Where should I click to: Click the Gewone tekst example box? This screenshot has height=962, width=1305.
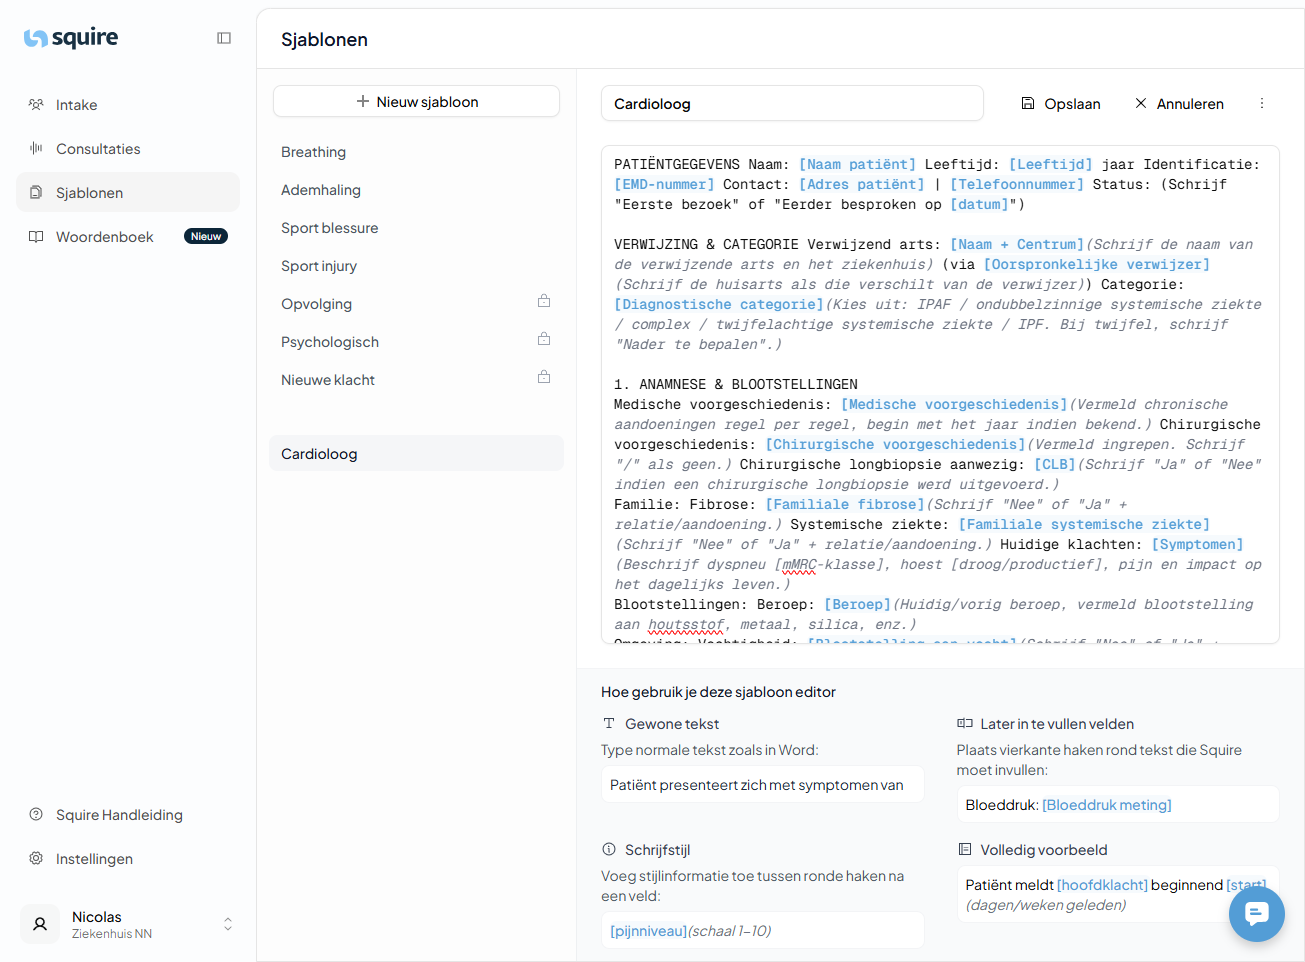click(x=762, y=785)
